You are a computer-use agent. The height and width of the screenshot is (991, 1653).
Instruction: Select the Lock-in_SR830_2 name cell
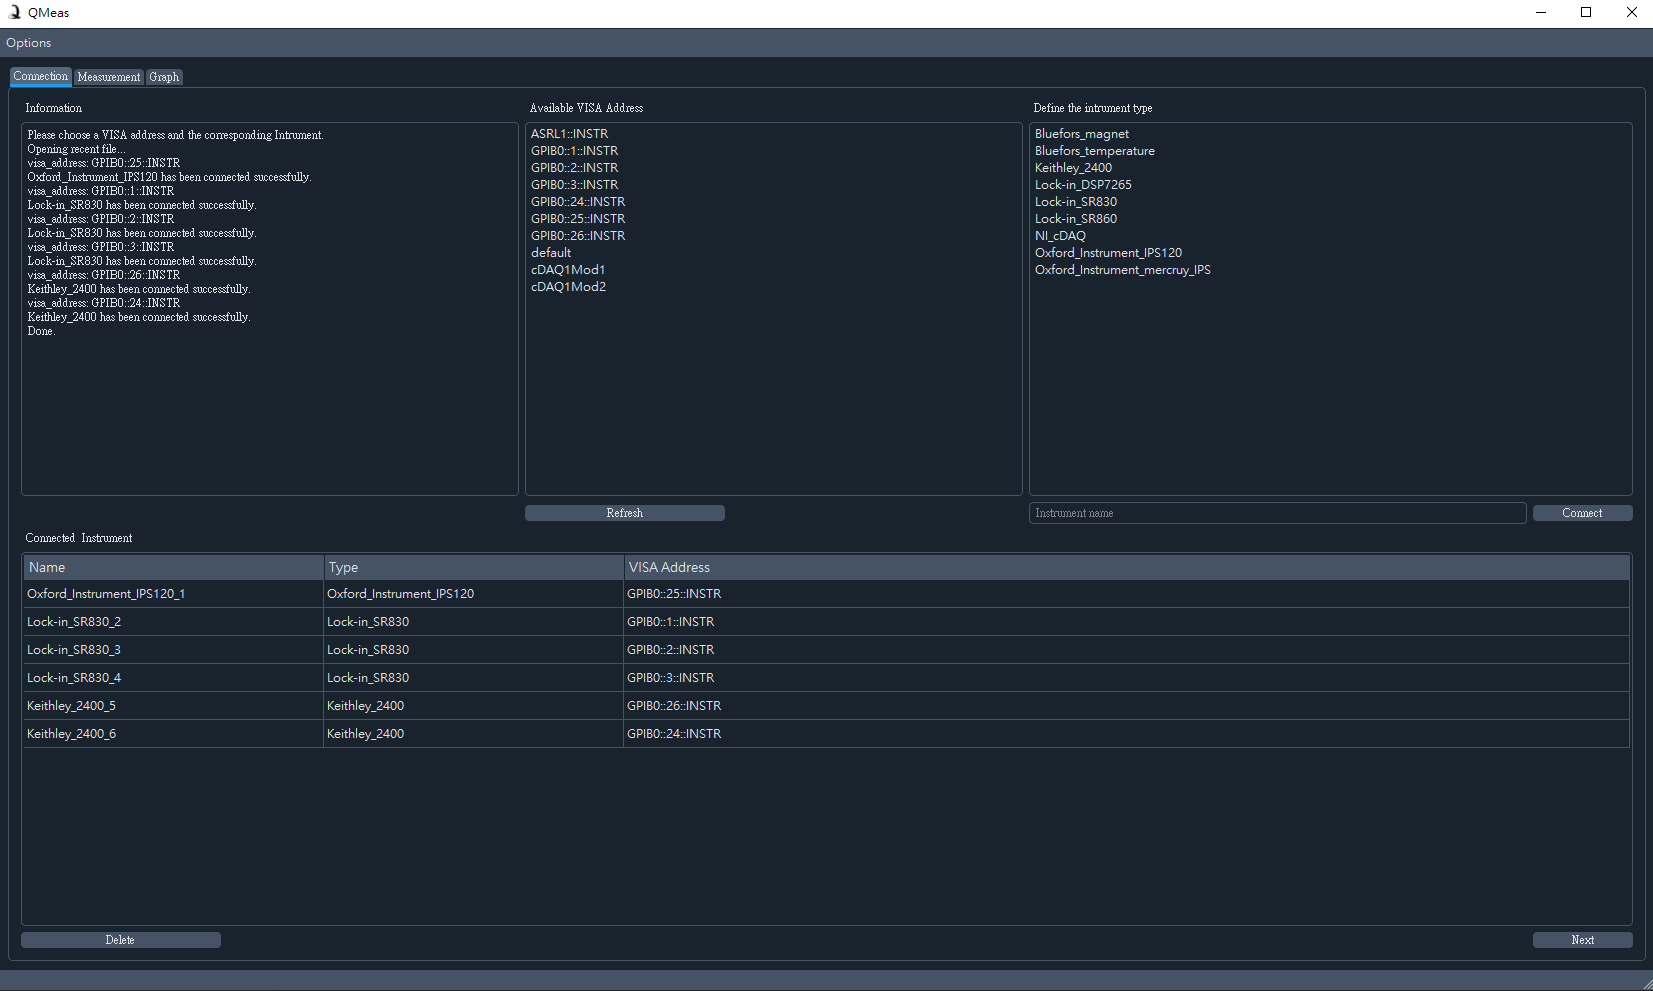tap(174, 622)
